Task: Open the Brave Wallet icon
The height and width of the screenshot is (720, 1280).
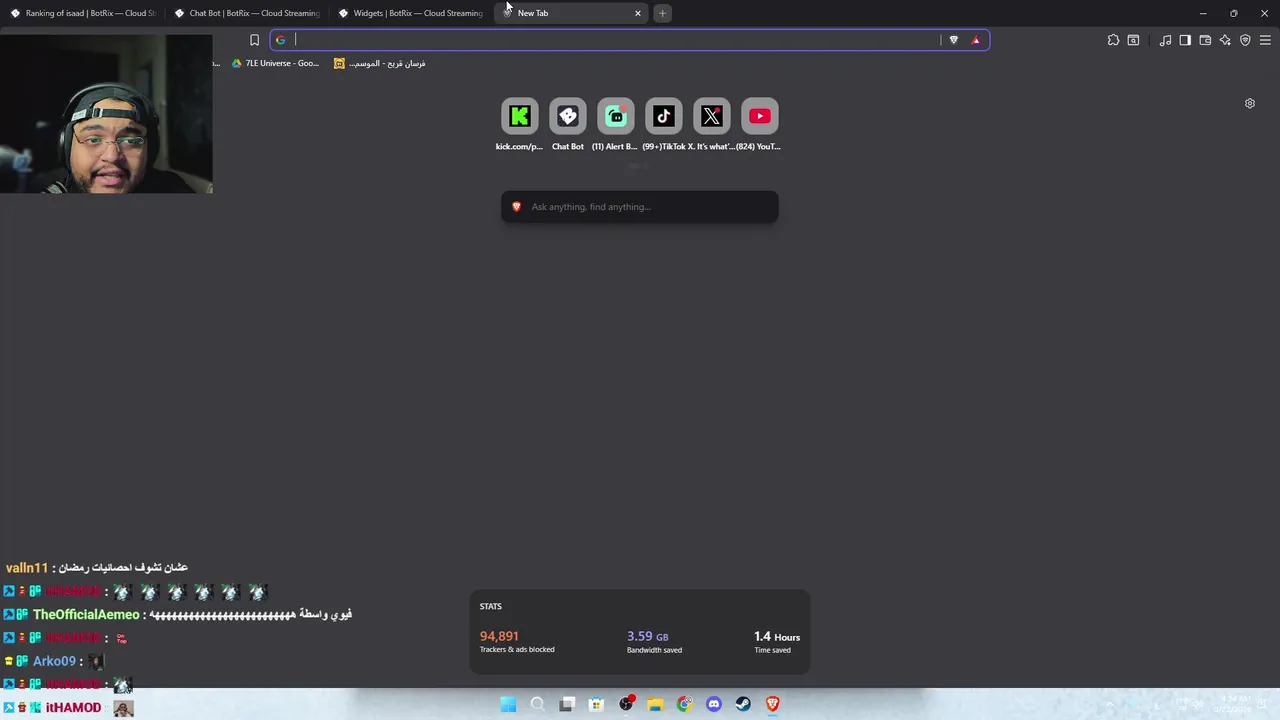Action: [1205, 40]
